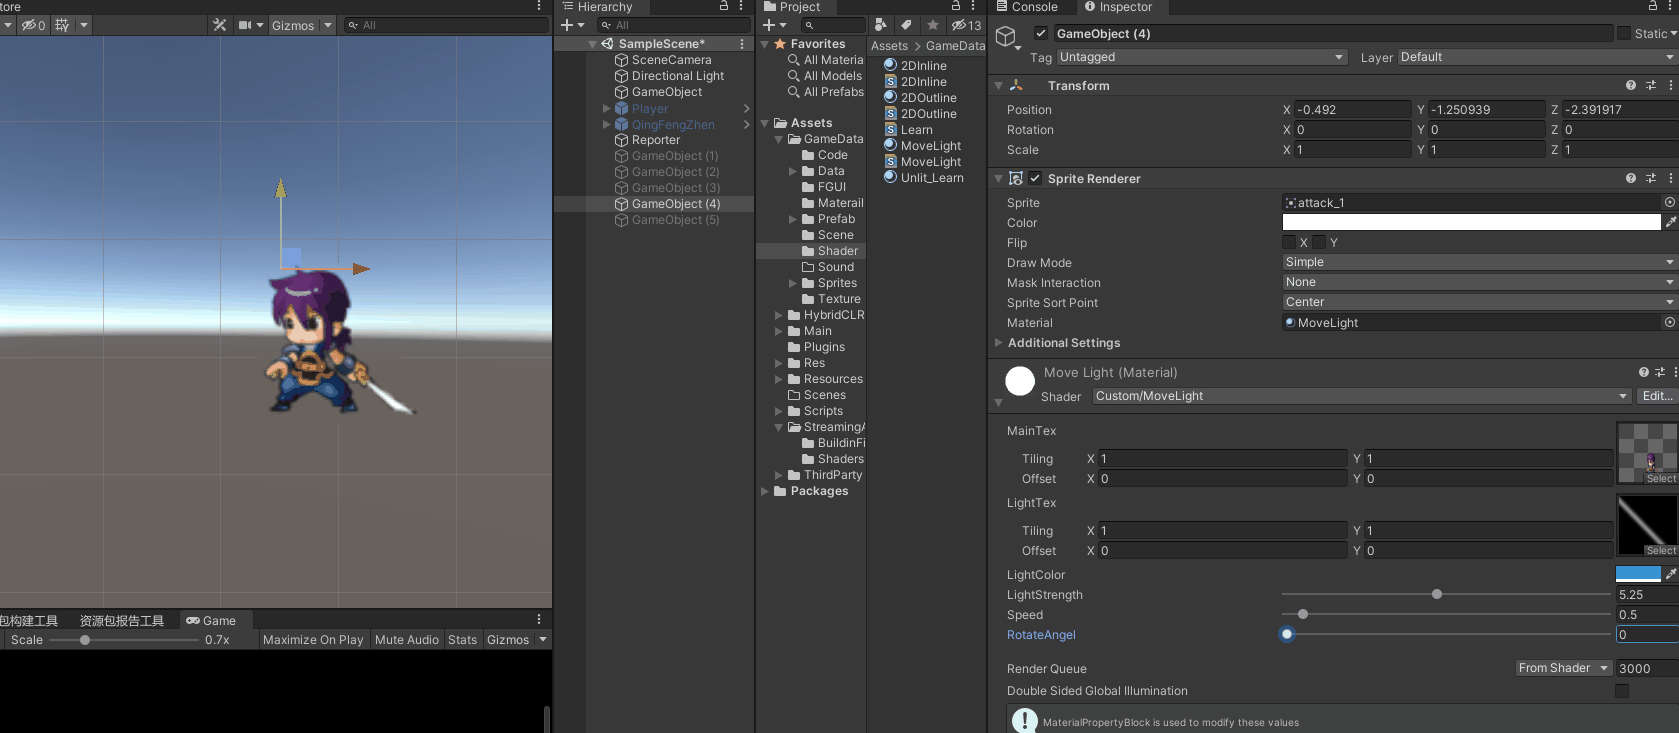Open the Layer dropdown showing Default
The width and height of the screenshot is (1679, 733).
coord(1538,57)
